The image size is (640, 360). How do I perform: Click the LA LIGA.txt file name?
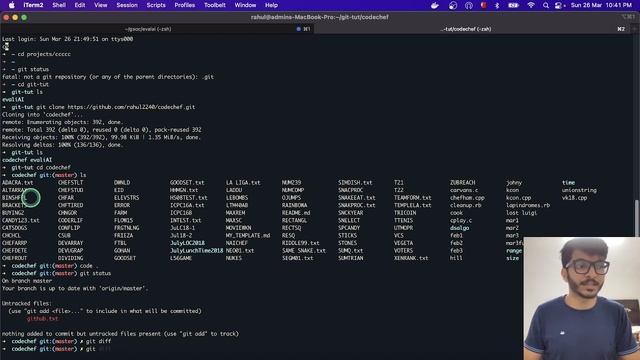[243, 182]
